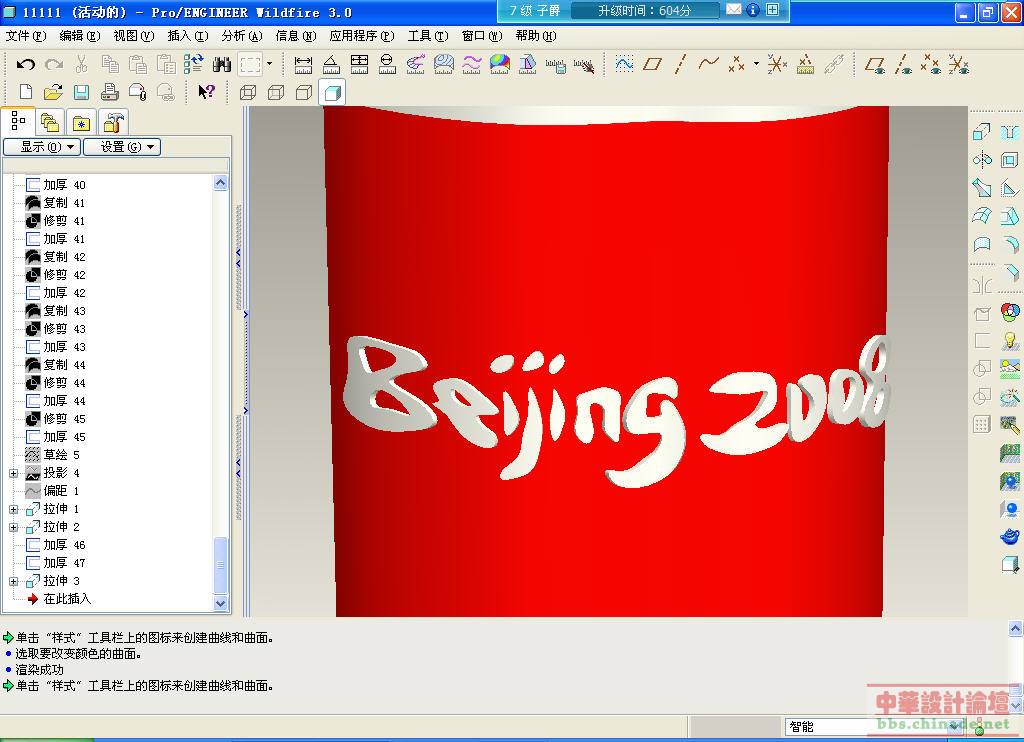Switch to the Favorites navigator tab
The width and height of the screenshot is (1024, 742).
(x=82, y=122)
